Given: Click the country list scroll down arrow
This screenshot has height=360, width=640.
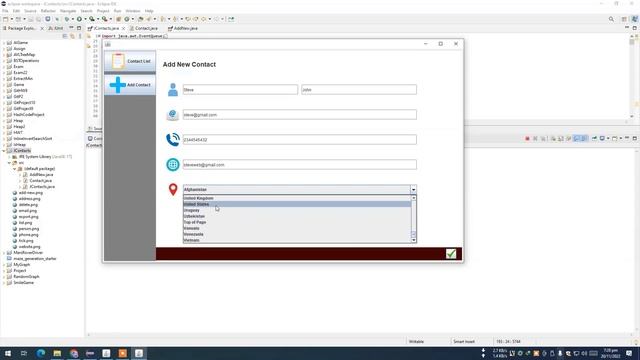Looking at the screenshot, I should (413, 240).
